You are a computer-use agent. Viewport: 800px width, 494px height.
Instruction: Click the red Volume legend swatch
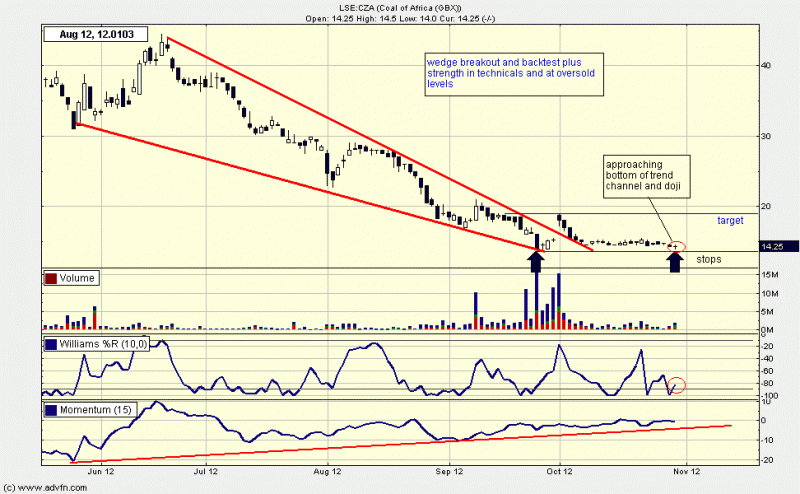pos(51,280)
